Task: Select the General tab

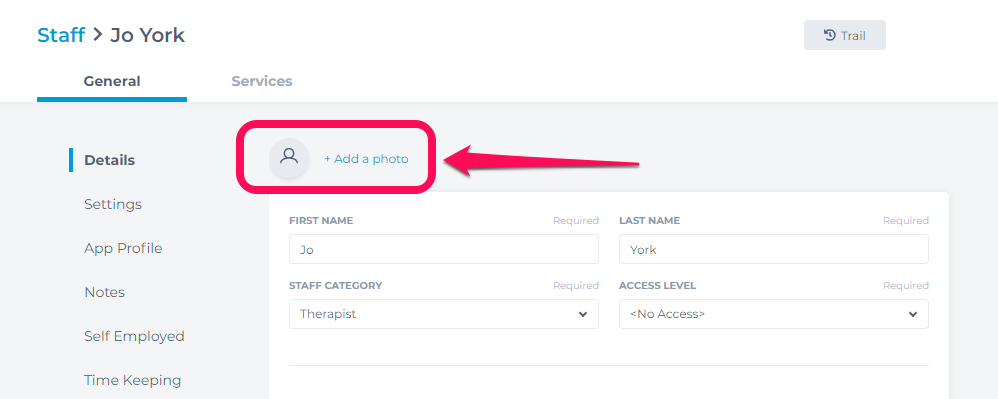Action: coord(112,81)
